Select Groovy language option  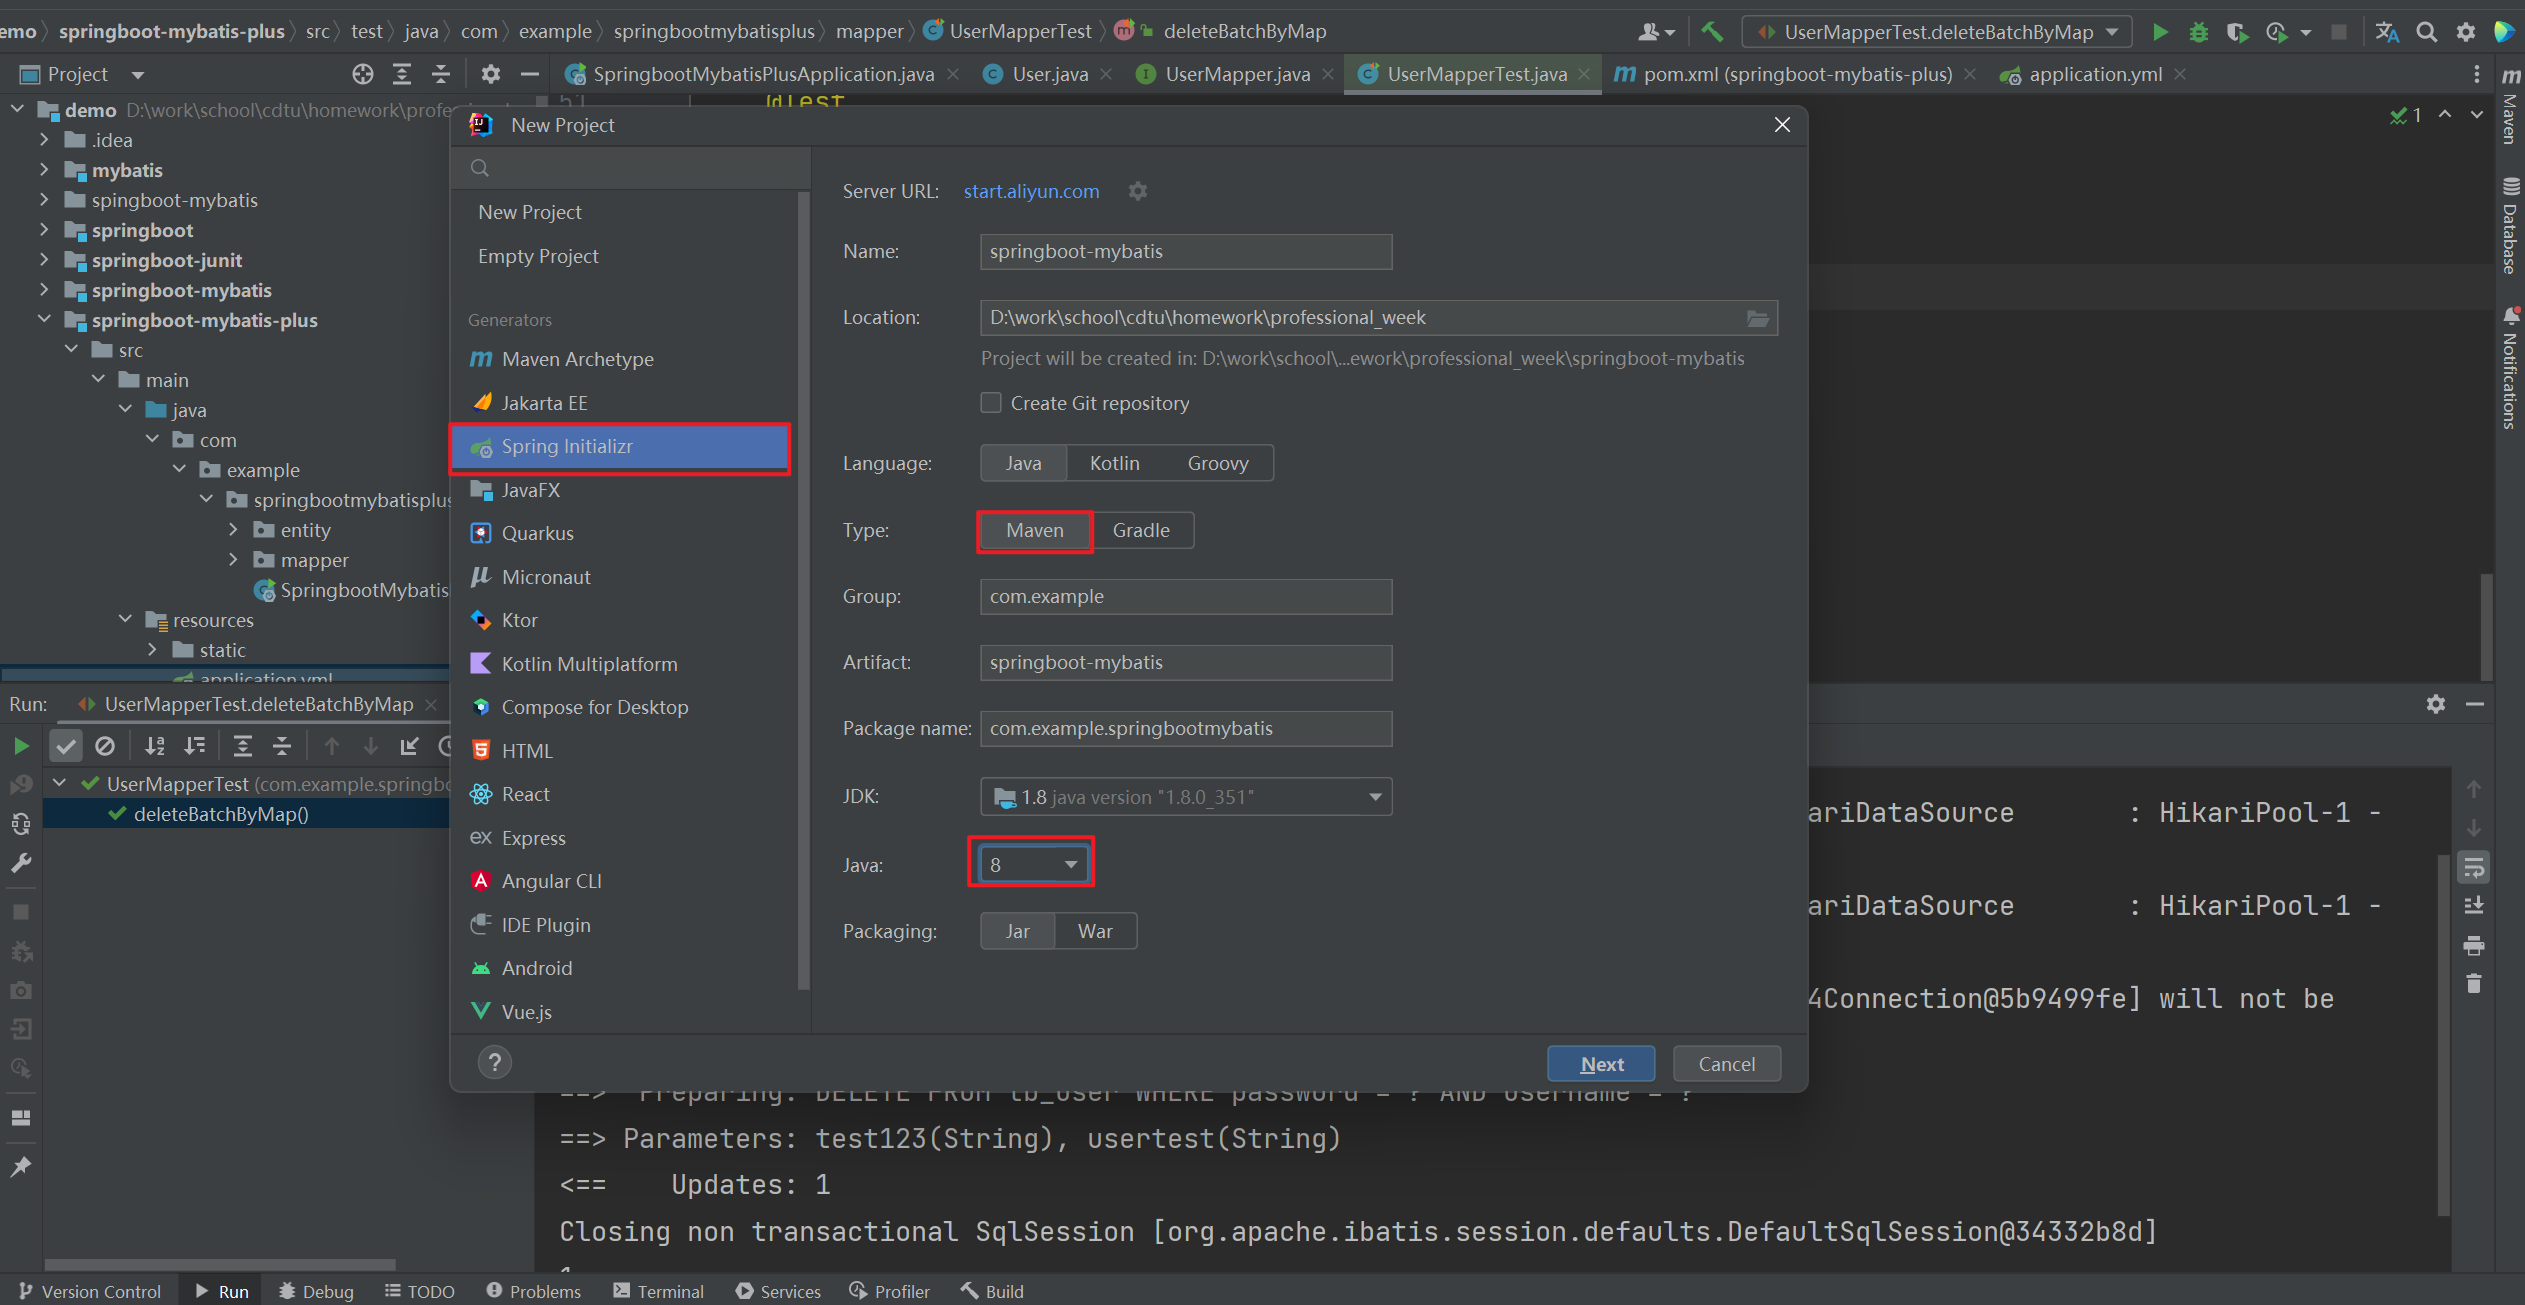click(1218, 463)
